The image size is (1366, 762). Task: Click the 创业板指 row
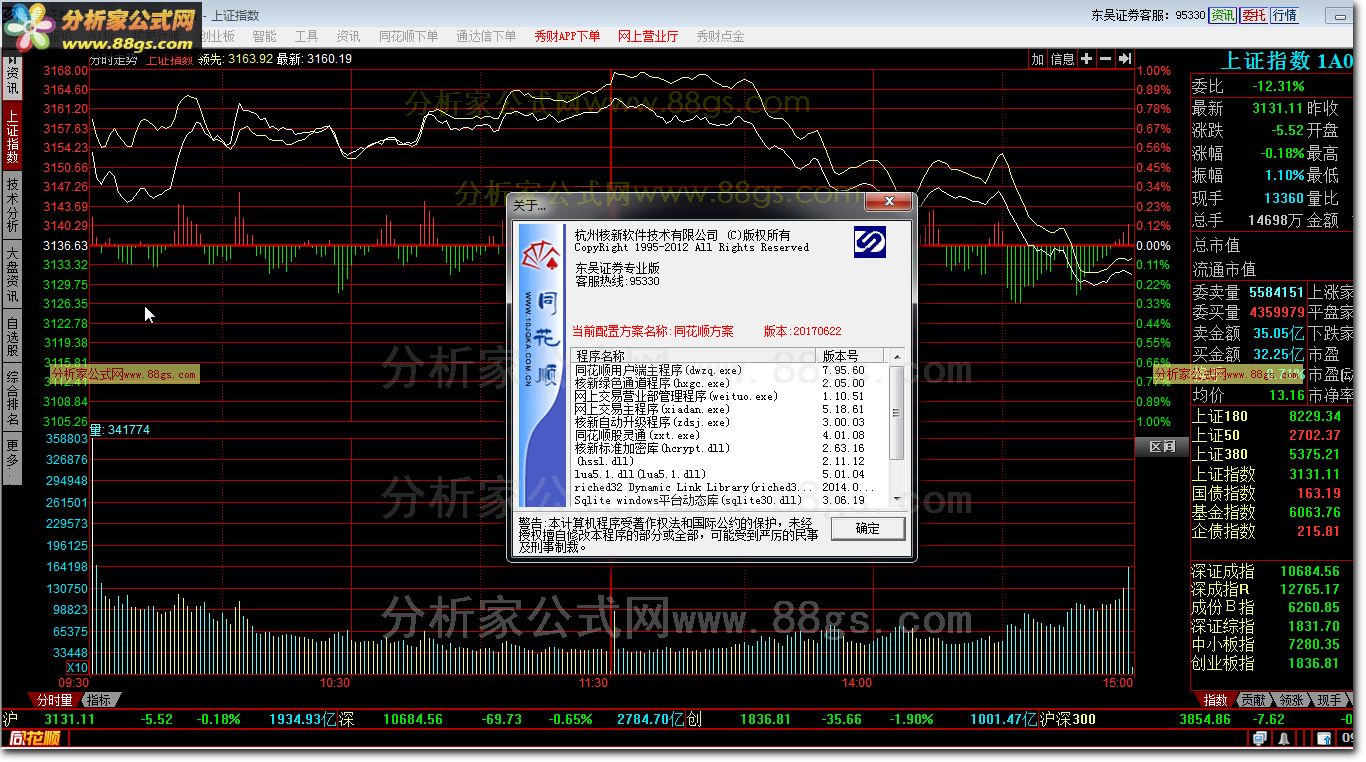[x=1272, y=662]
